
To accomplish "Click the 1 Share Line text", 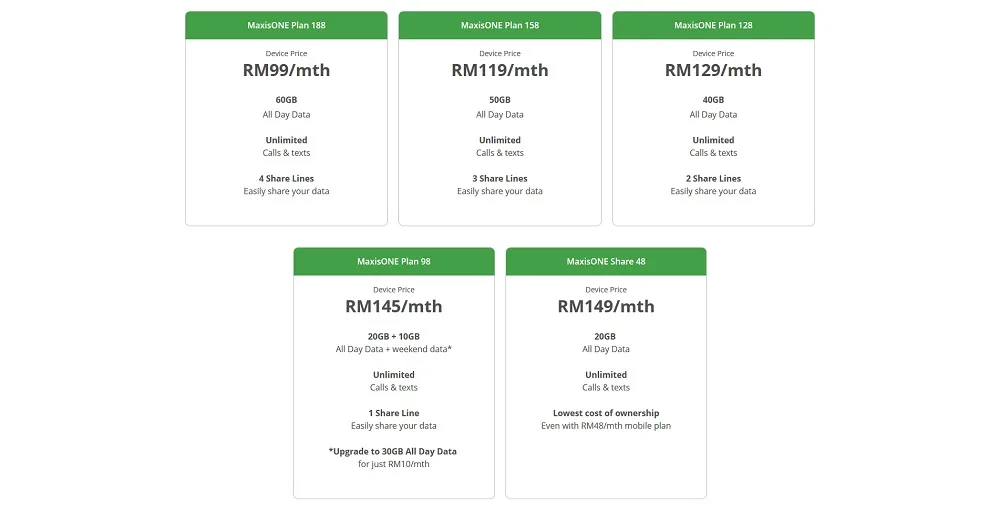I will click(x=394, y=413).
